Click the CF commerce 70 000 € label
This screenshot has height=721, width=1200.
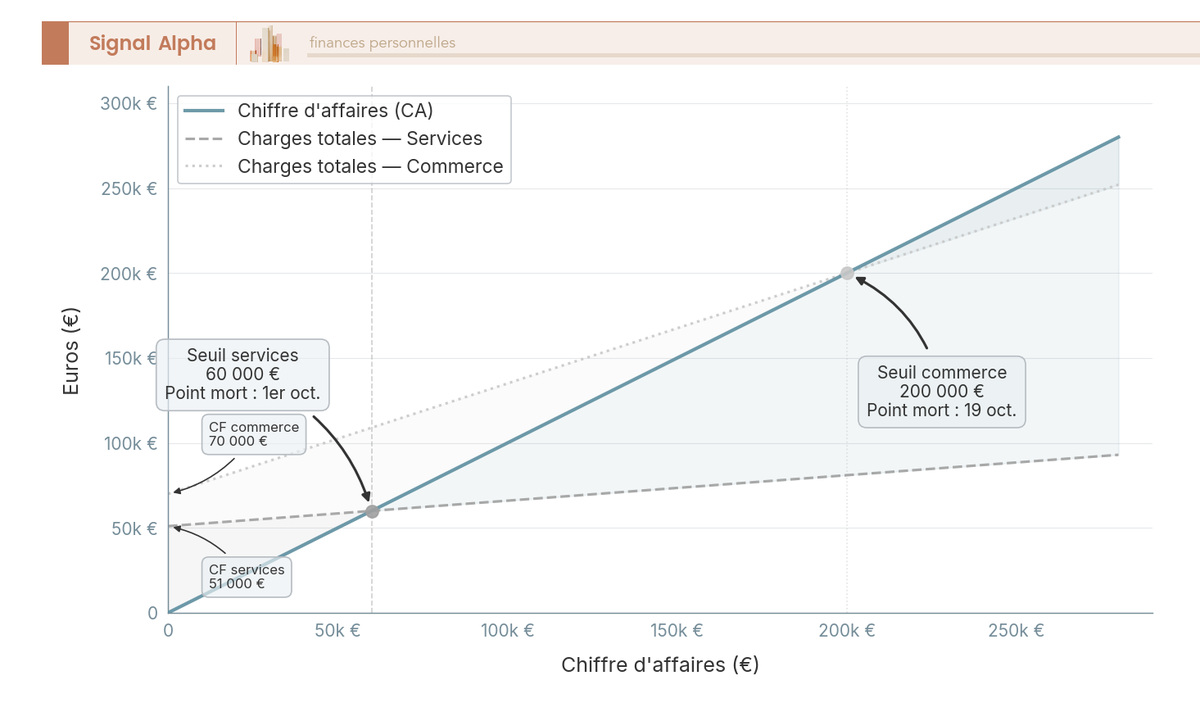tap(253, 434)
